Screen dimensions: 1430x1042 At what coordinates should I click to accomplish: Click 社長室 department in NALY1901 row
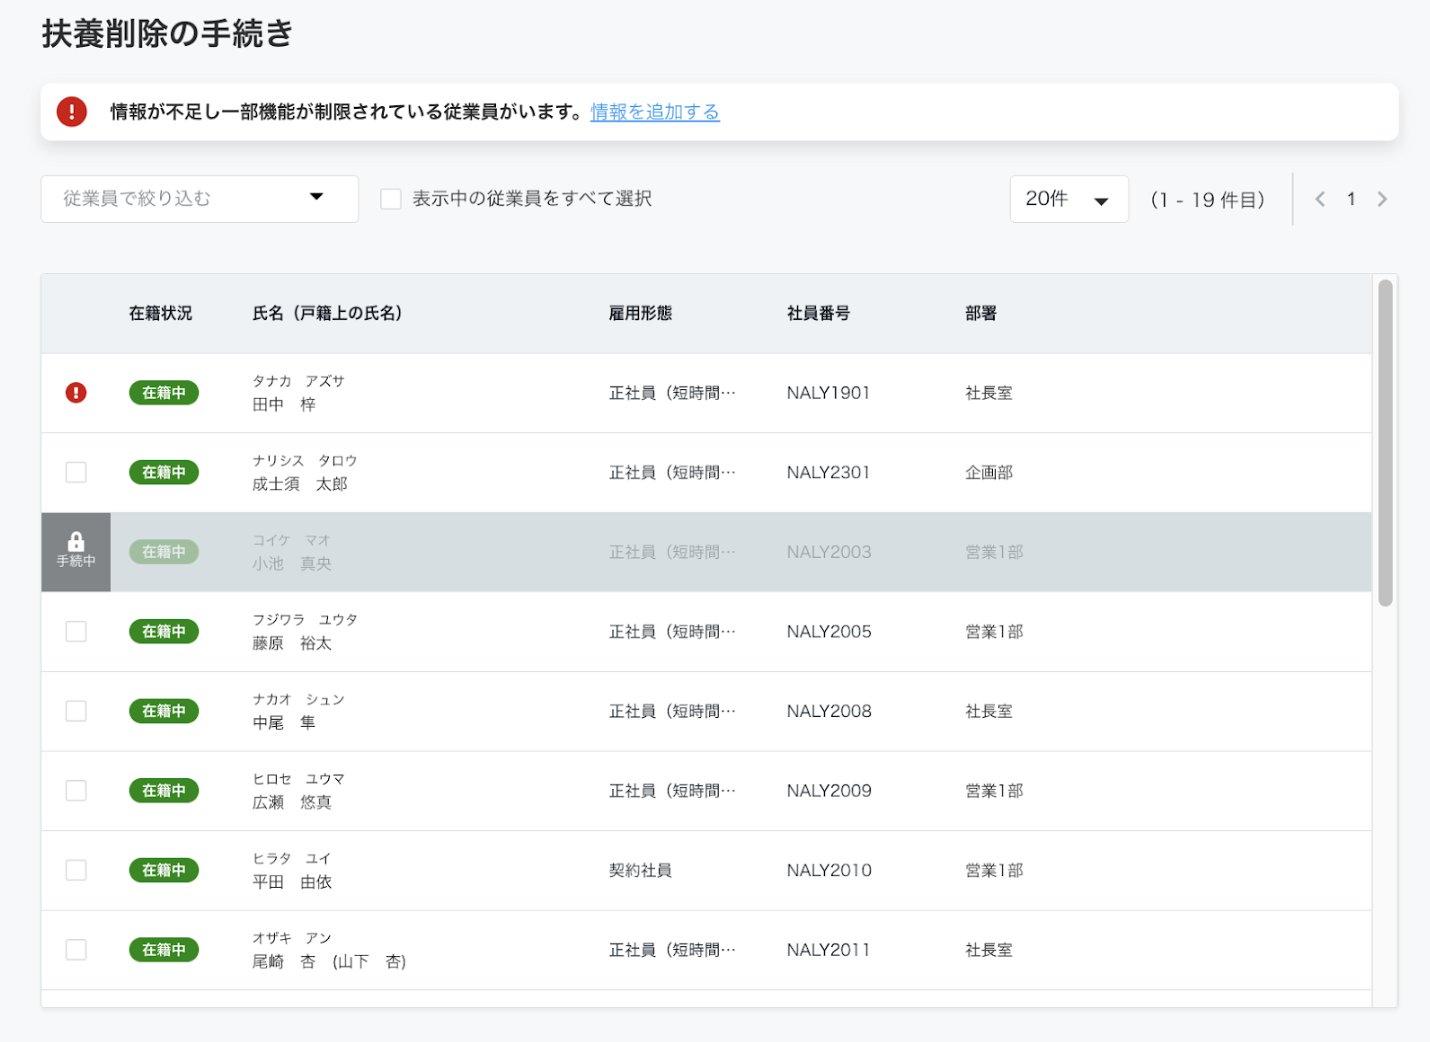(x=989, y=393)
